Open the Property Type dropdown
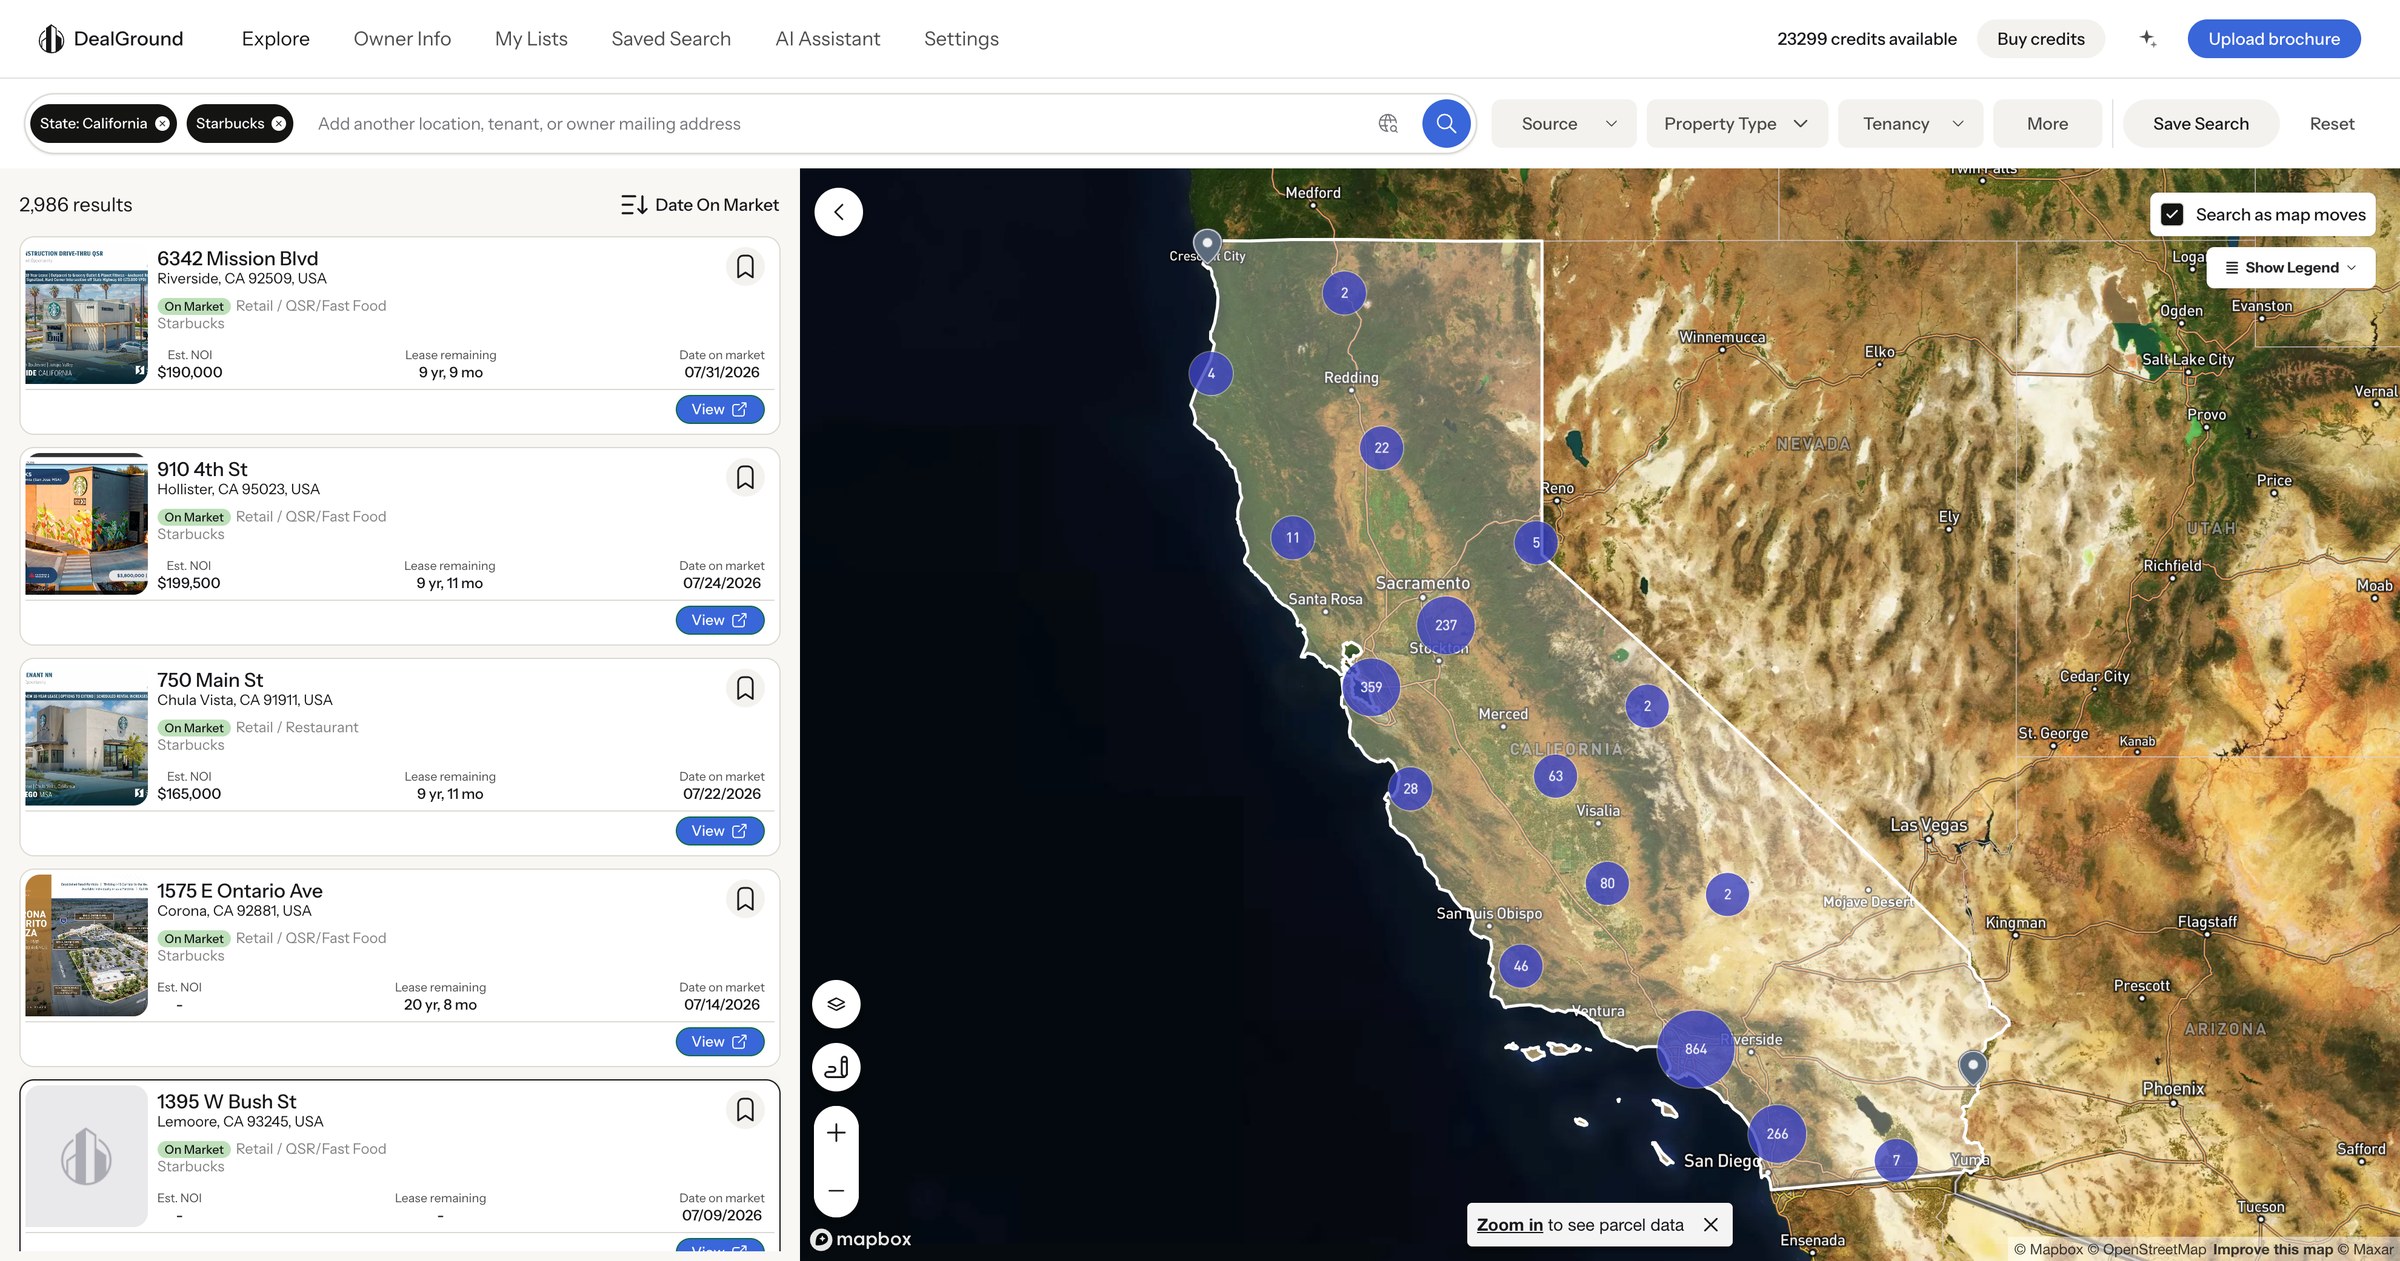Viewport: 2400px width, 1261px height. point(1737,124)
